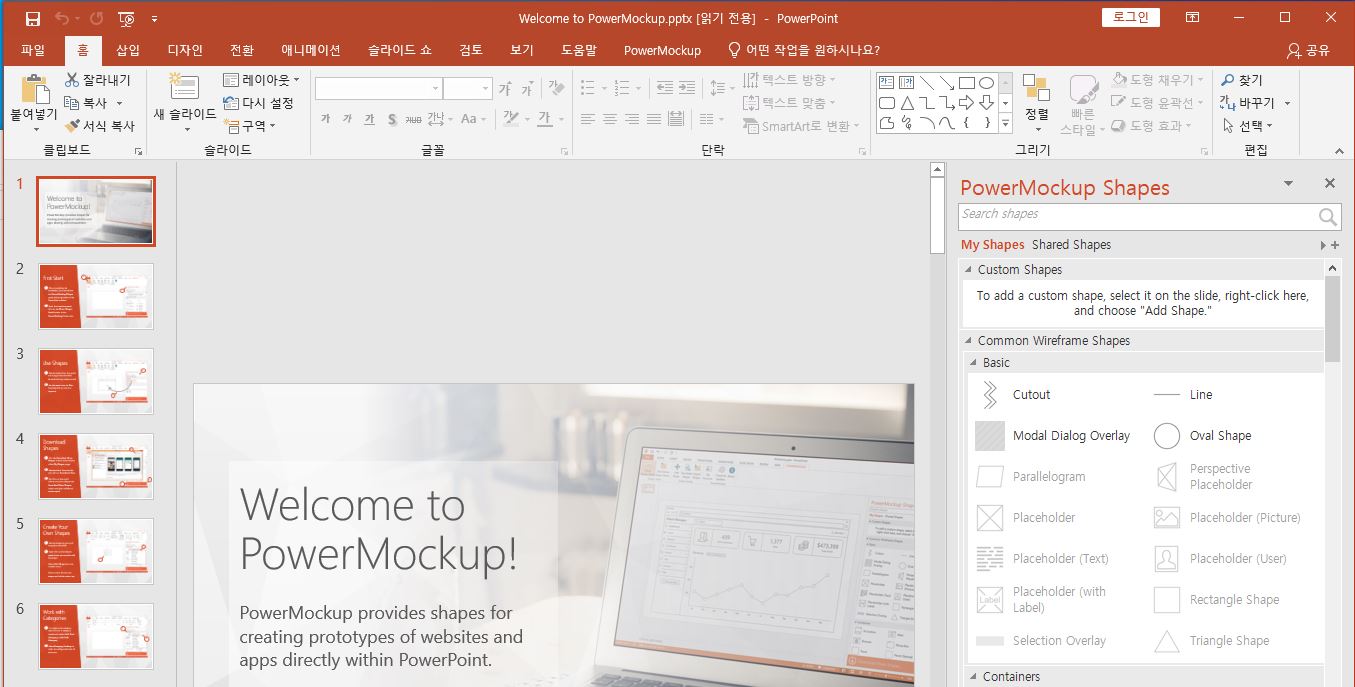Viewport: 1355px width, 687px height.
Task: Click Arrange (정렬) icon
Action: pos(1036,88)
